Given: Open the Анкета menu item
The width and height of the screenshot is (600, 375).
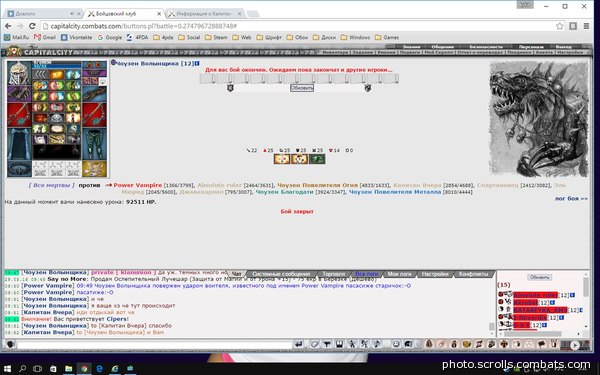Looking at the screenshot, I should click(x=544, y=52).
